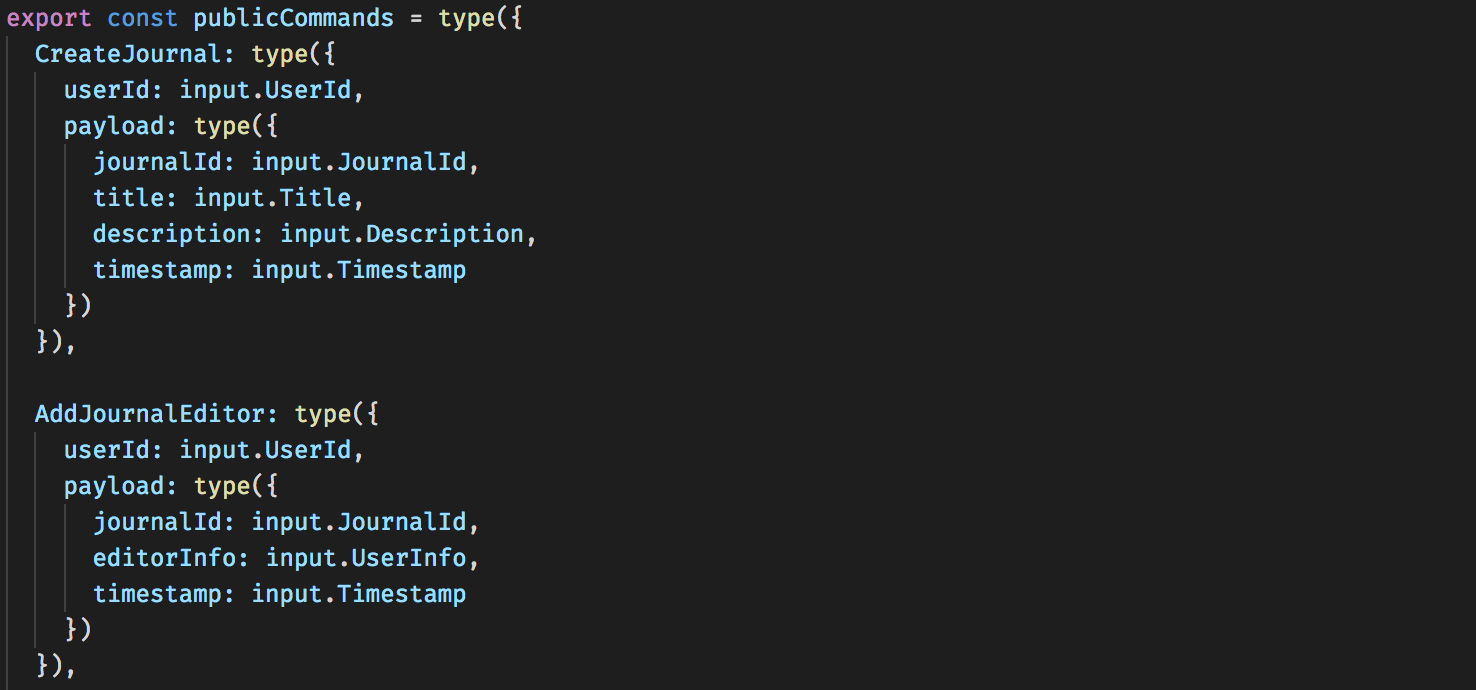This screenshot has width=1476, height=690.
Task: Click the Title type after input
Action: 315,198
